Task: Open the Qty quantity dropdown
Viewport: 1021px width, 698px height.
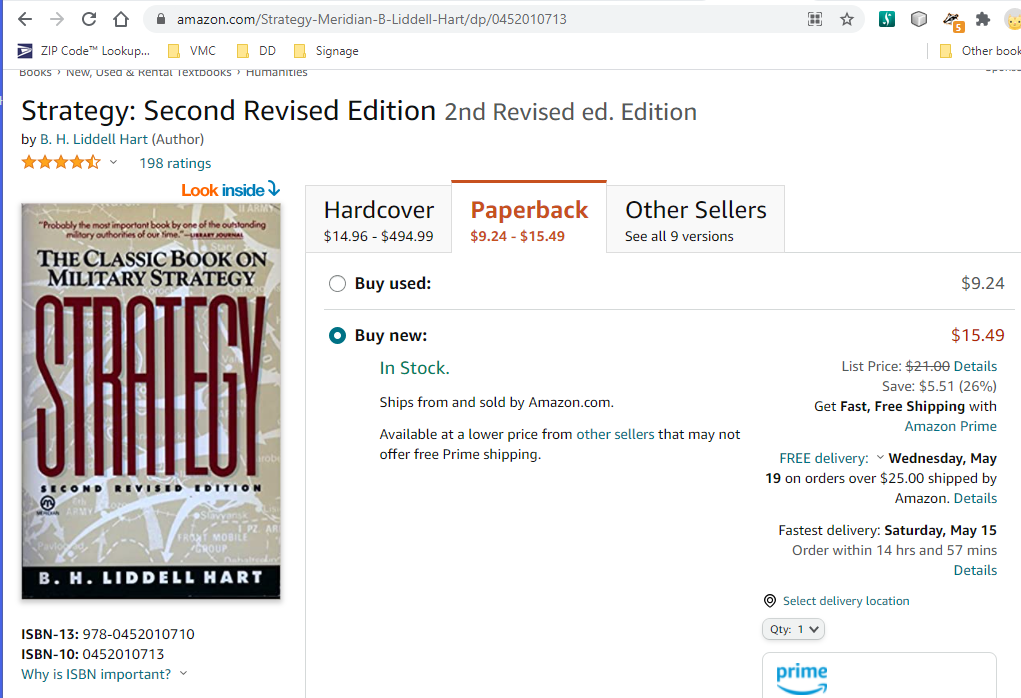Action: coord(793,629)
